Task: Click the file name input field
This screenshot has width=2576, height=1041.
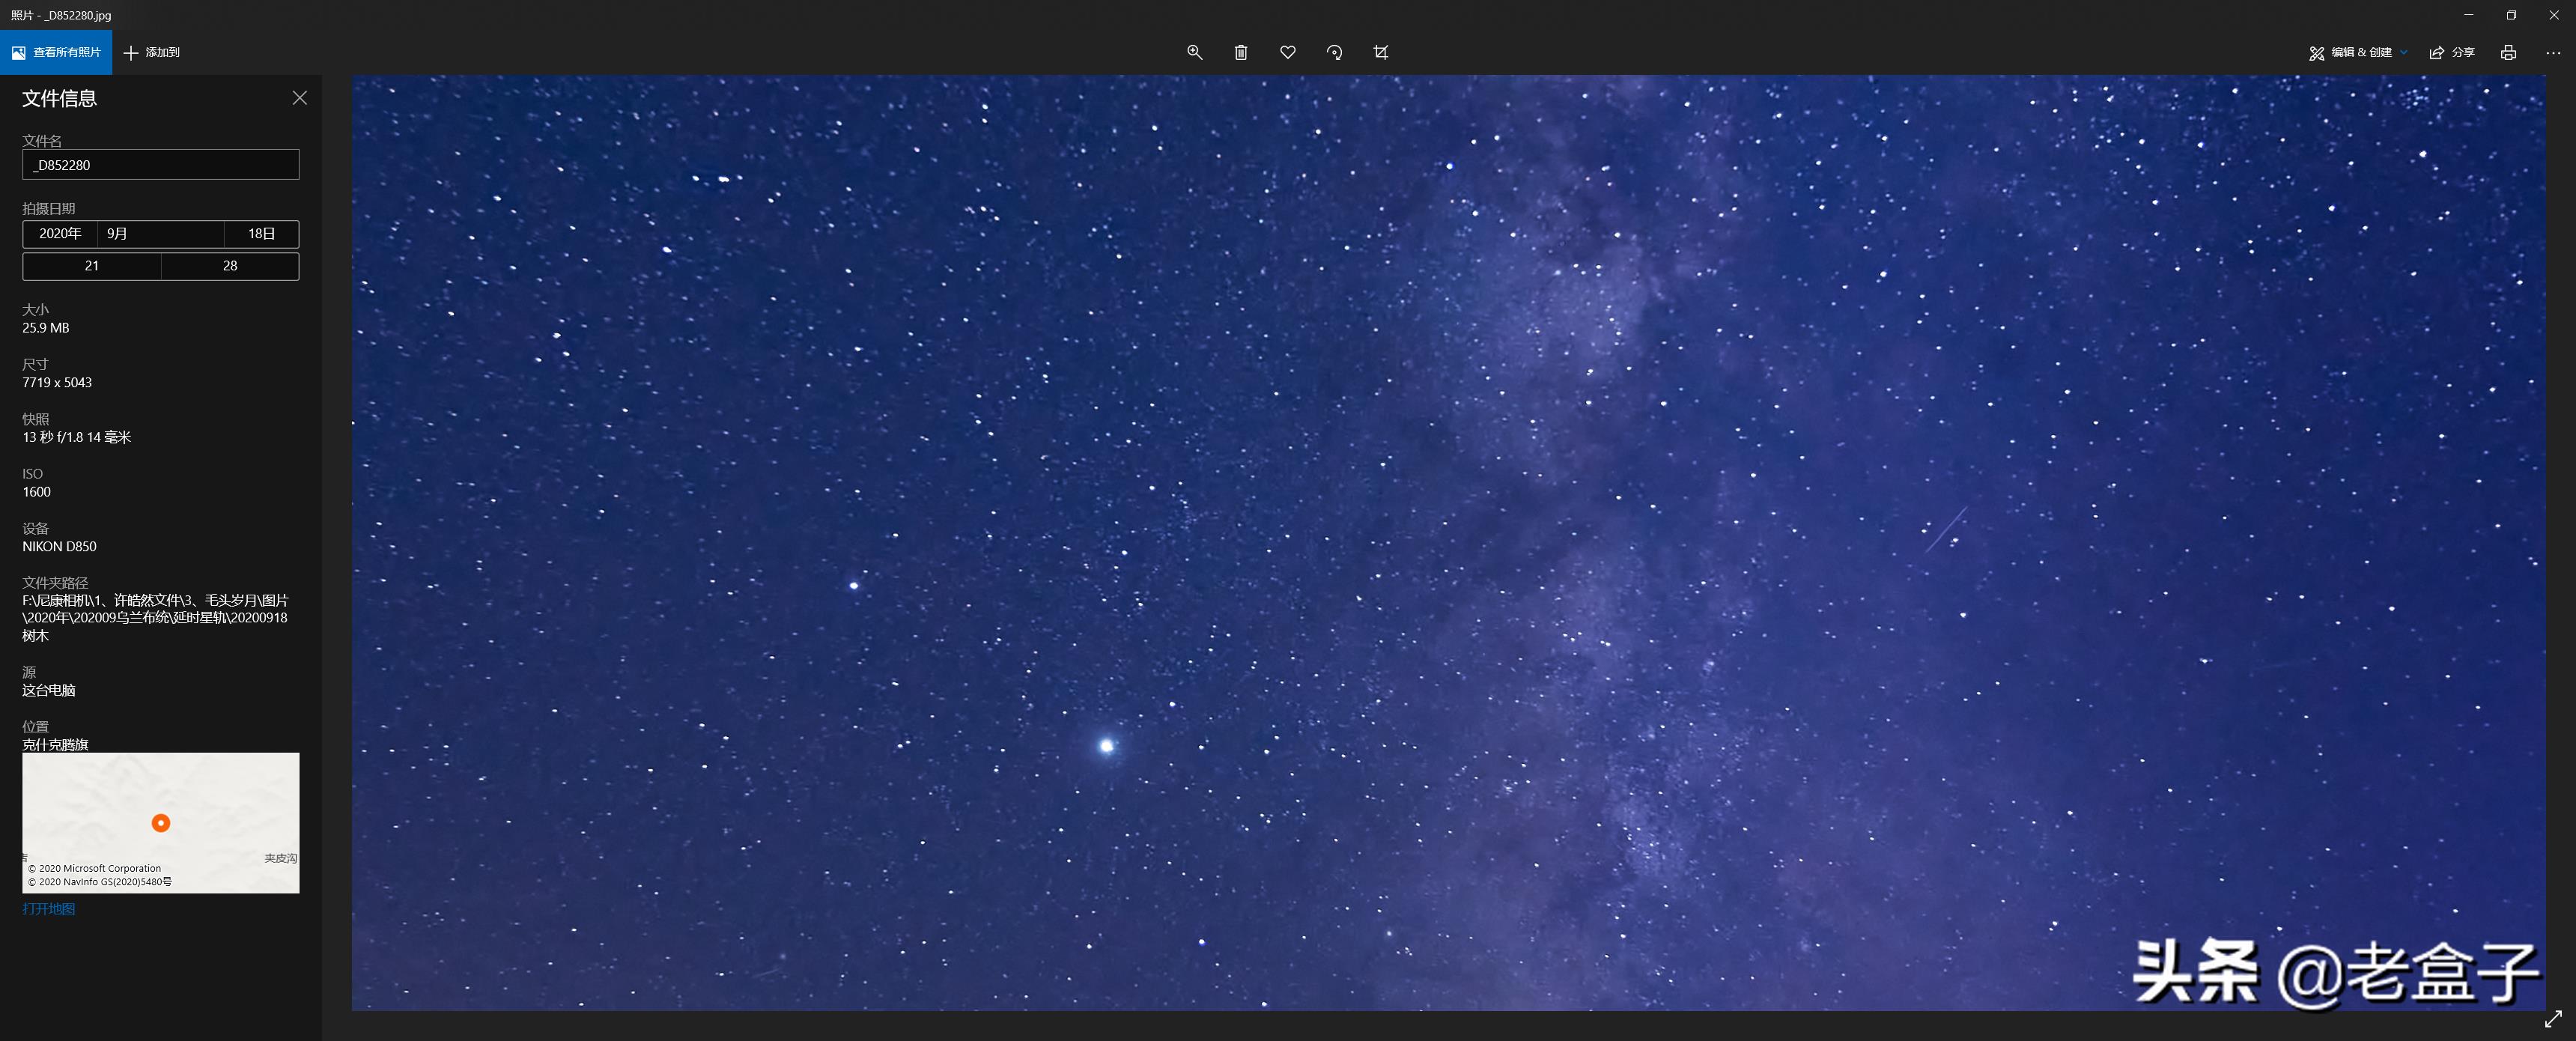Action: coord(160,165)
